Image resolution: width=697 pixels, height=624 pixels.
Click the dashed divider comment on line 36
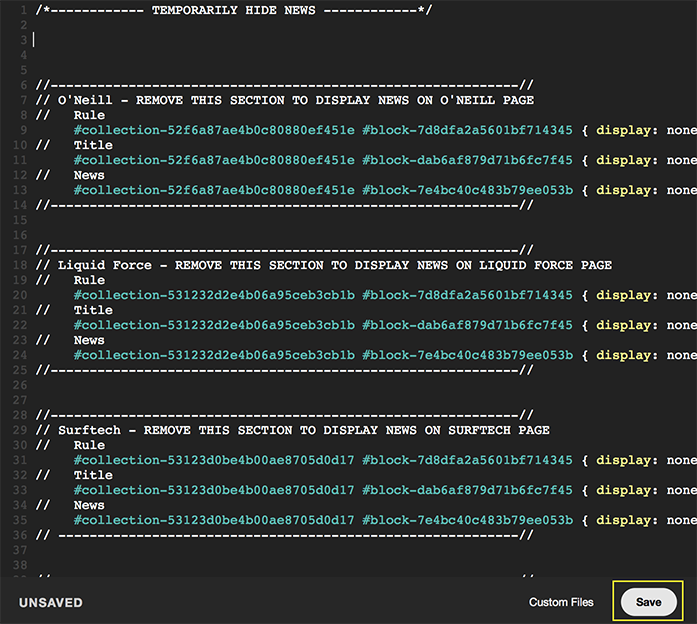tap(284, 535)
